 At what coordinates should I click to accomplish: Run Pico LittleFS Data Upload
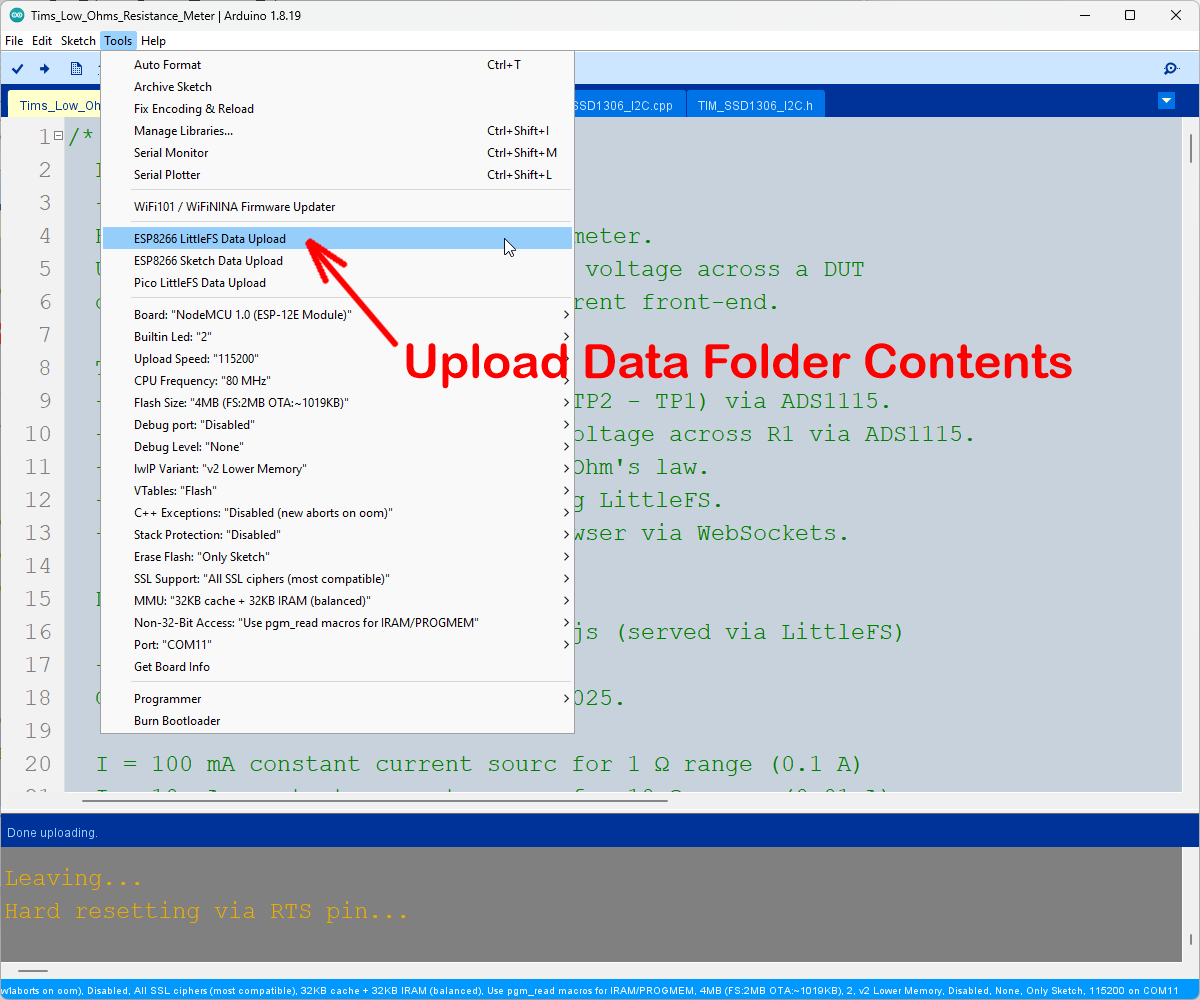coord(339,283)
